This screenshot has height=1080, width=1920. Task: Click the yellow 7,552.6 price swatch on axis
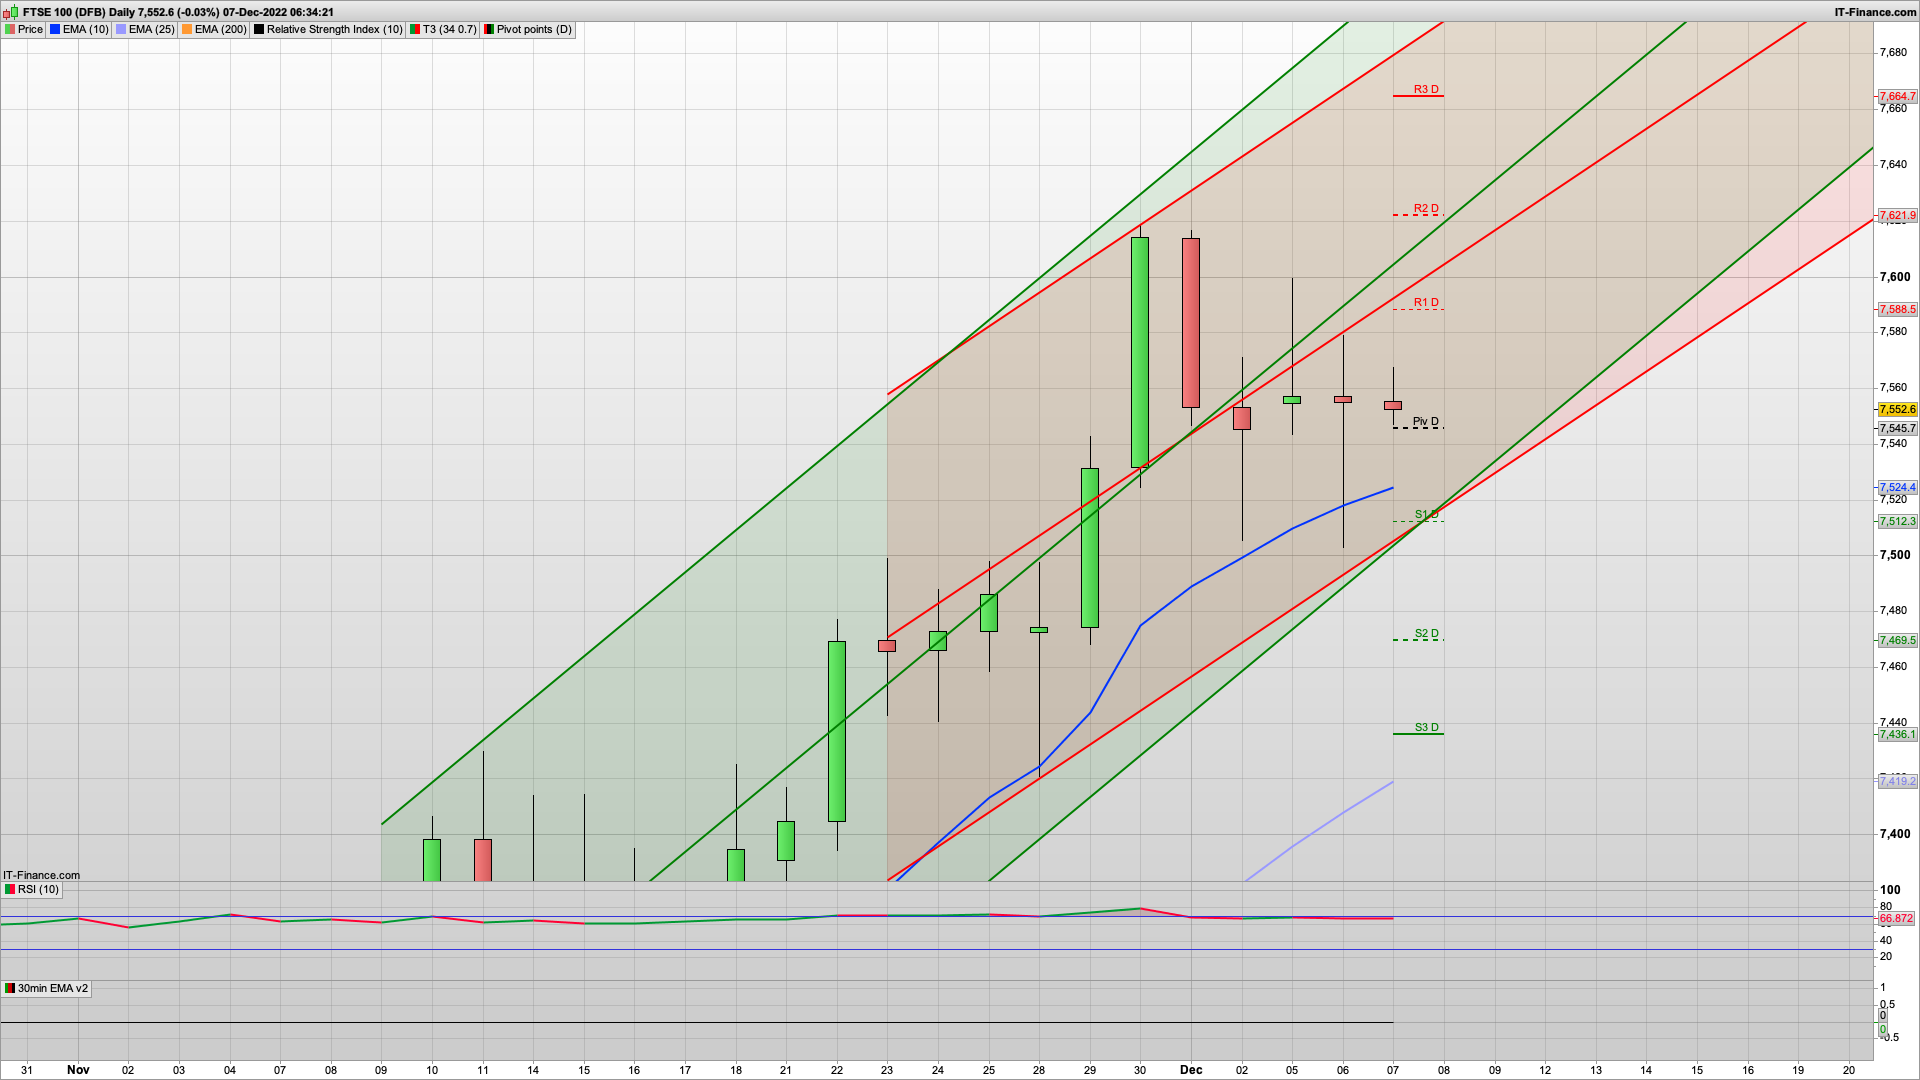(1895, 409)
